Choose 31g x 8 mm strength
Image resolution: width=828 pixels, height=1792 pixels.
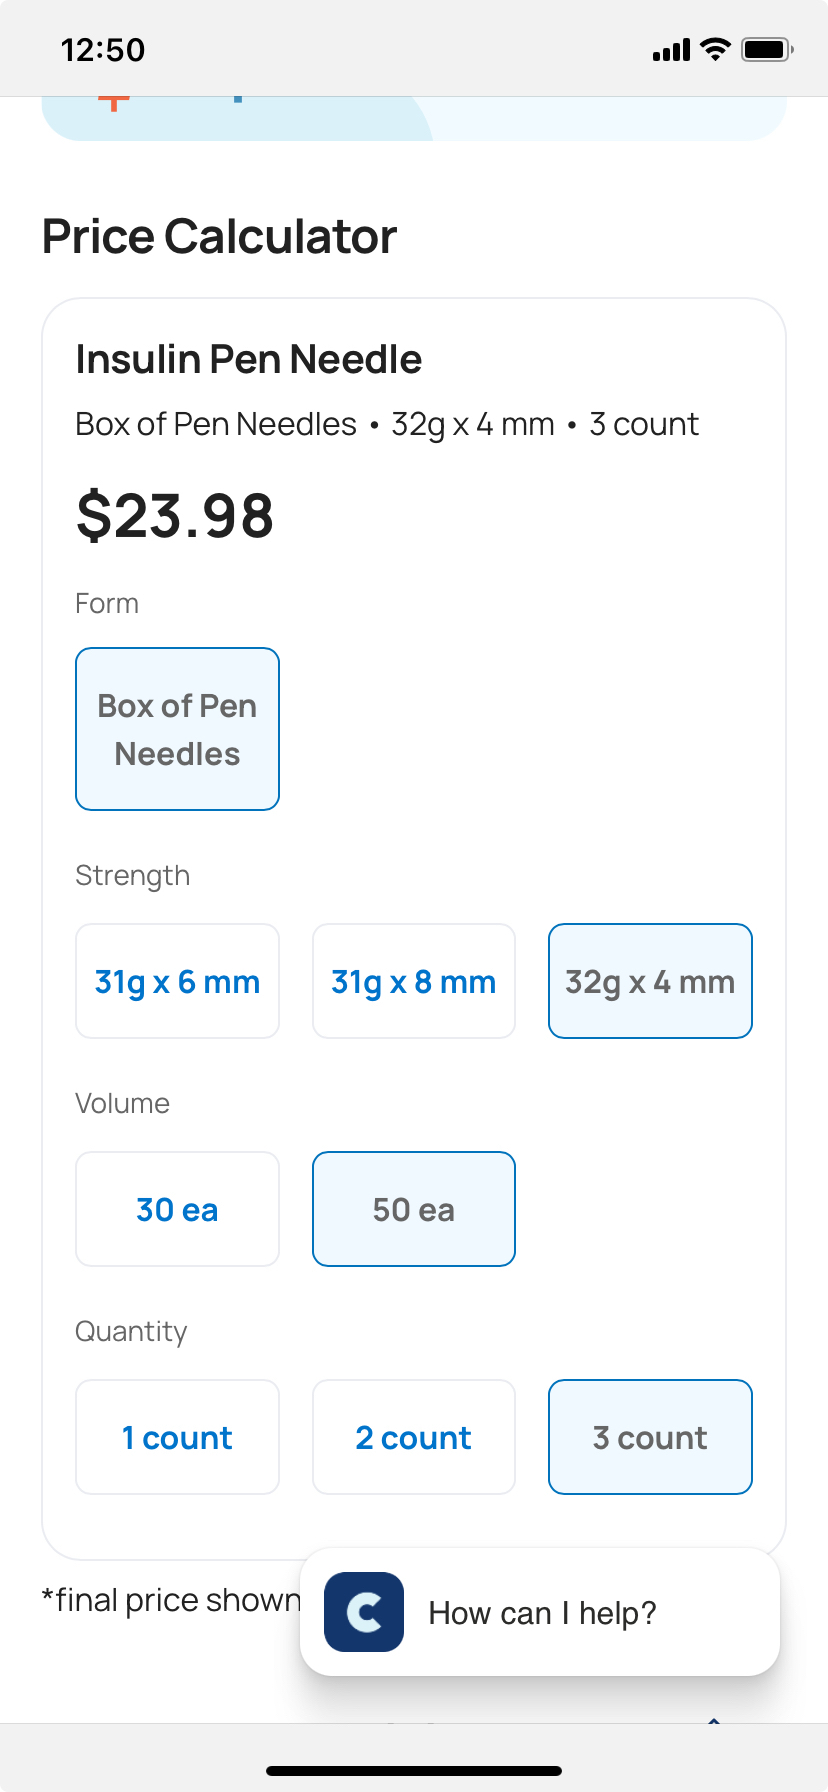point(414,981)
